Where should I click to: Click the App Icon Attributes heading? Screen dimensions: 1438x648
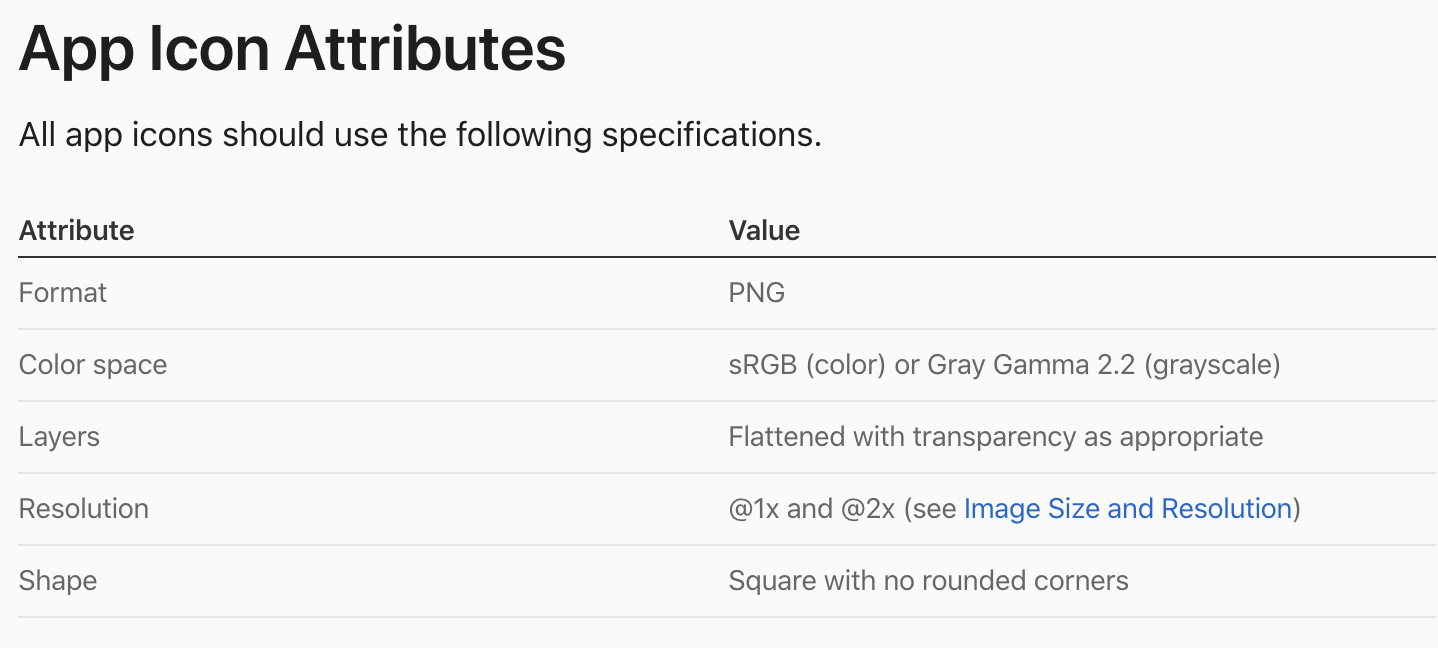(x=292, y=50)
